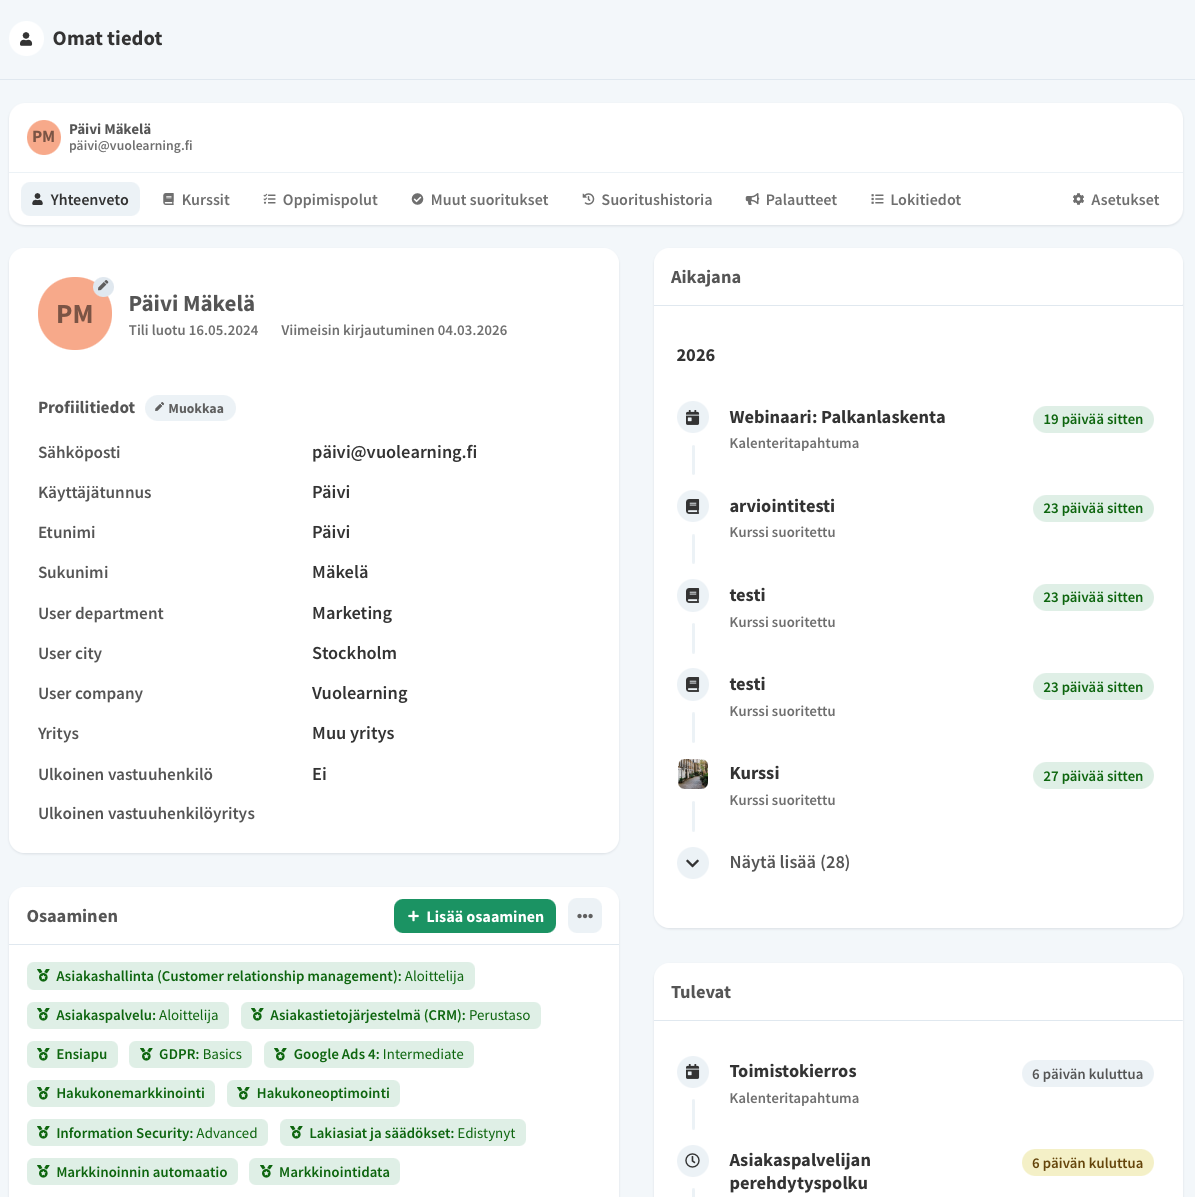The width and height of the screenshot is (1195, 1197).
Task: Switch to the Kurssit tab
Action: [x=196, y=199]
